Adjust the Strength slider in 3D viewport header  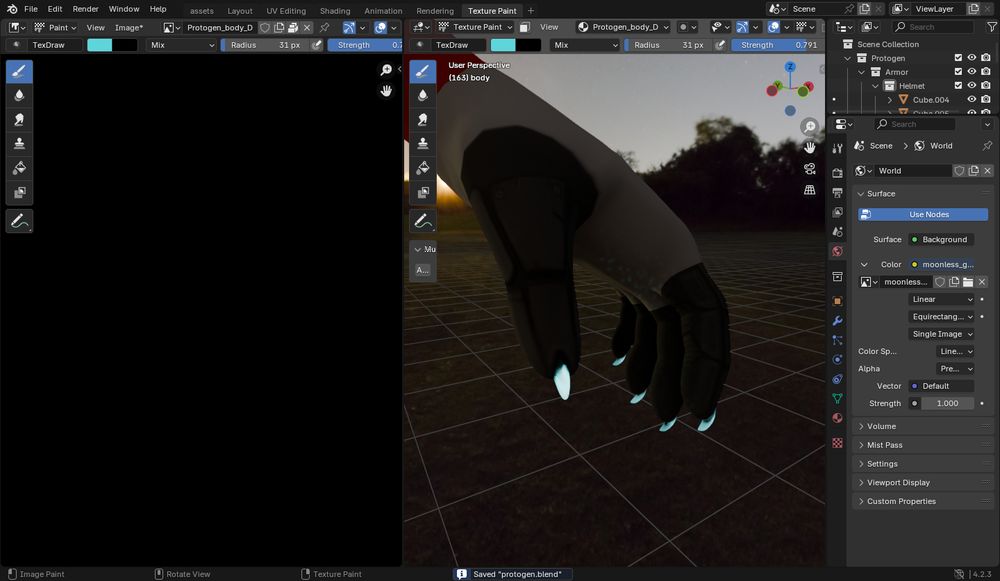(776, 45)
